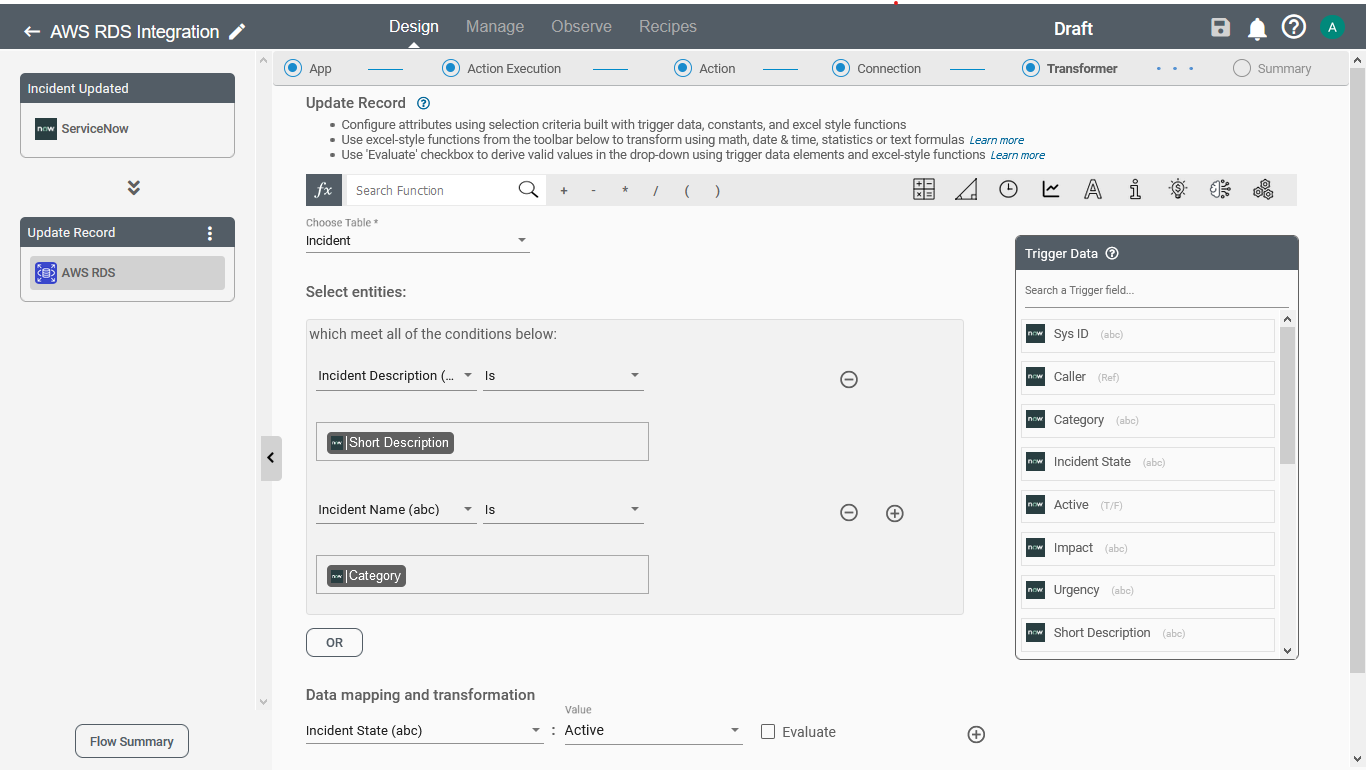Select the App step radio
Image resolution: width=1366 pixels, height=770 pixels.
293,68
